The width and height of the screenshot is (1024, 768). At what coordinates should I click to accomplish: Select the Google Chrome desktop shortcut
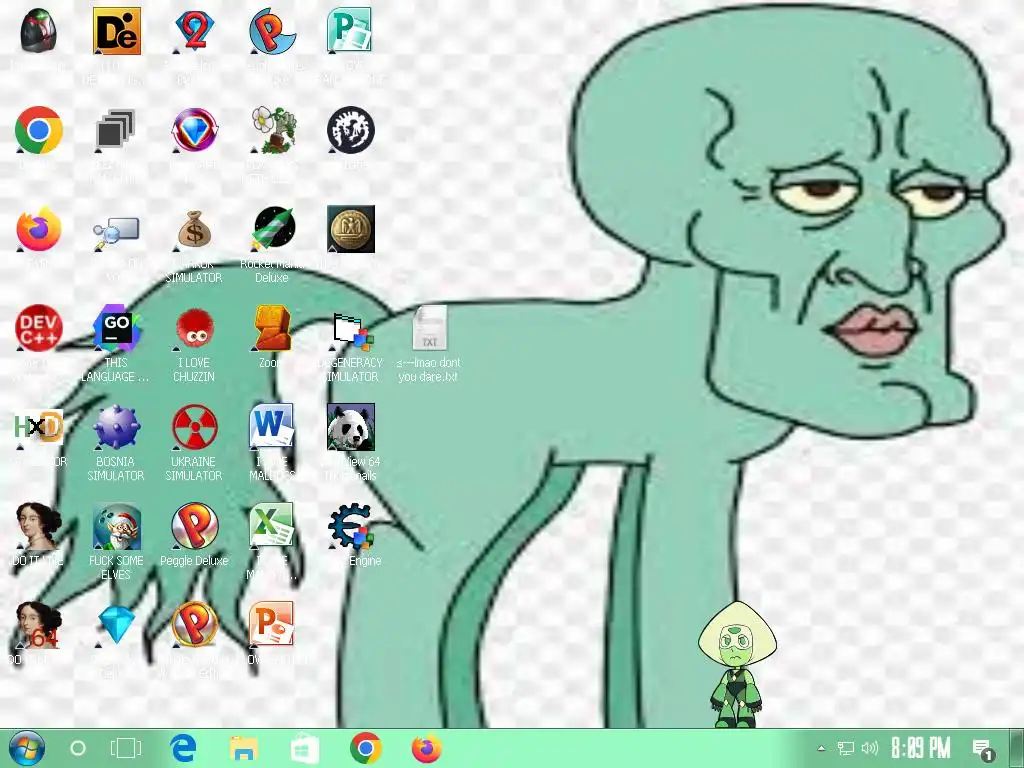coord(39,130)
